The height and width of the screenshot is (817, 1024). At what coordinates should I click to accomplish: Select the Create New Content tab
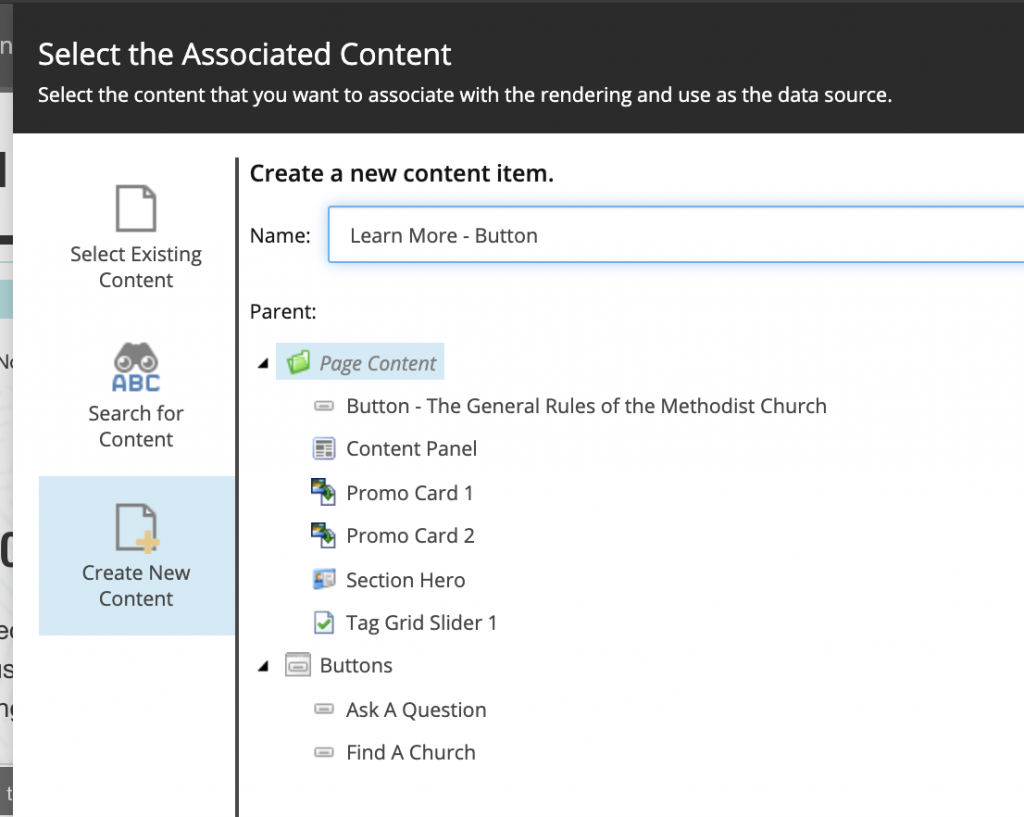coord(136,556)
